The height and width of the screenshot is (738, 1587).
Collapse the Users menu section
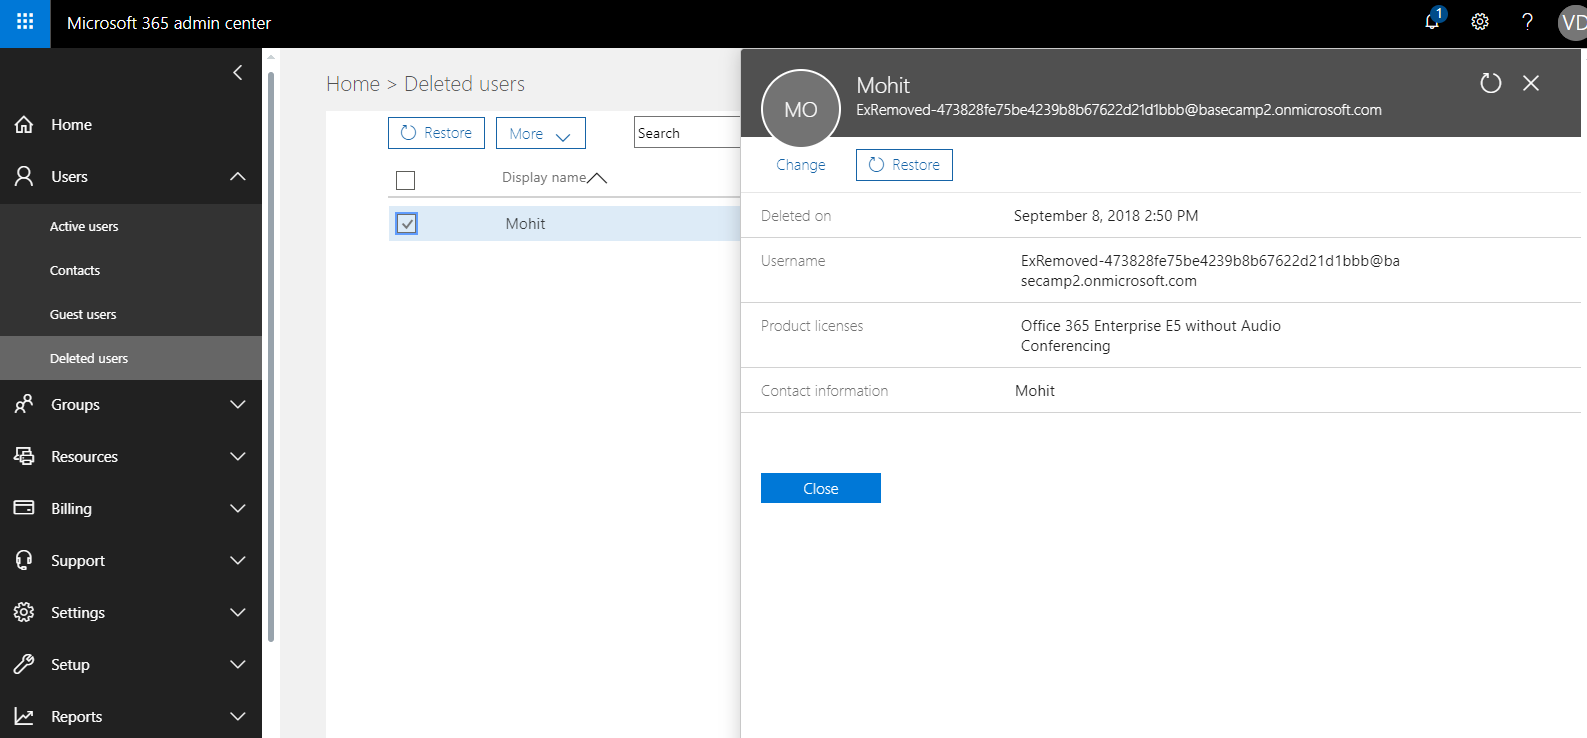[x=238, y=177]
